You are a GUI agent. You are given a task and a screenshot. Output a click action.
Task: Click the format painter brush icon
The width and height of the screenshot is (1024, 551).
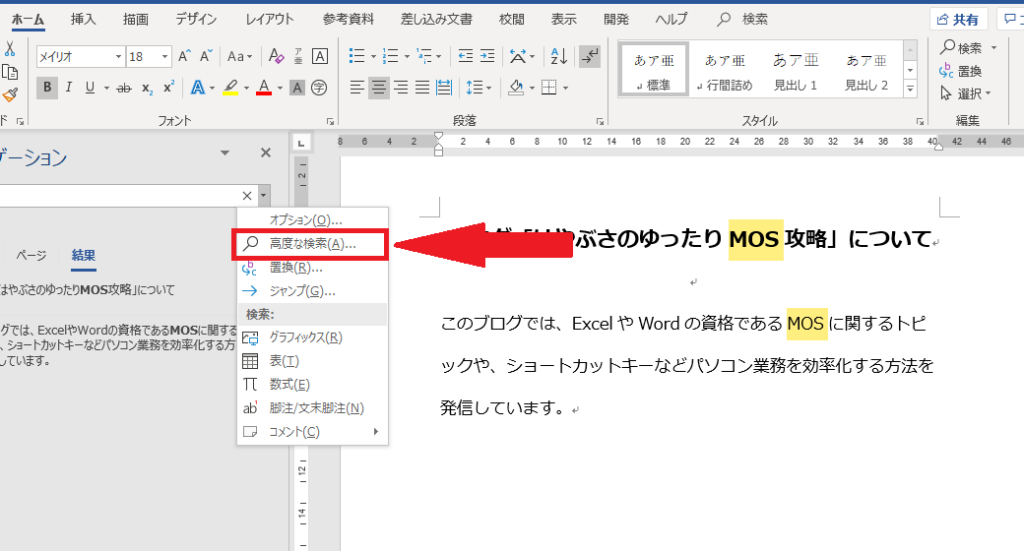(x=10, y=95)
